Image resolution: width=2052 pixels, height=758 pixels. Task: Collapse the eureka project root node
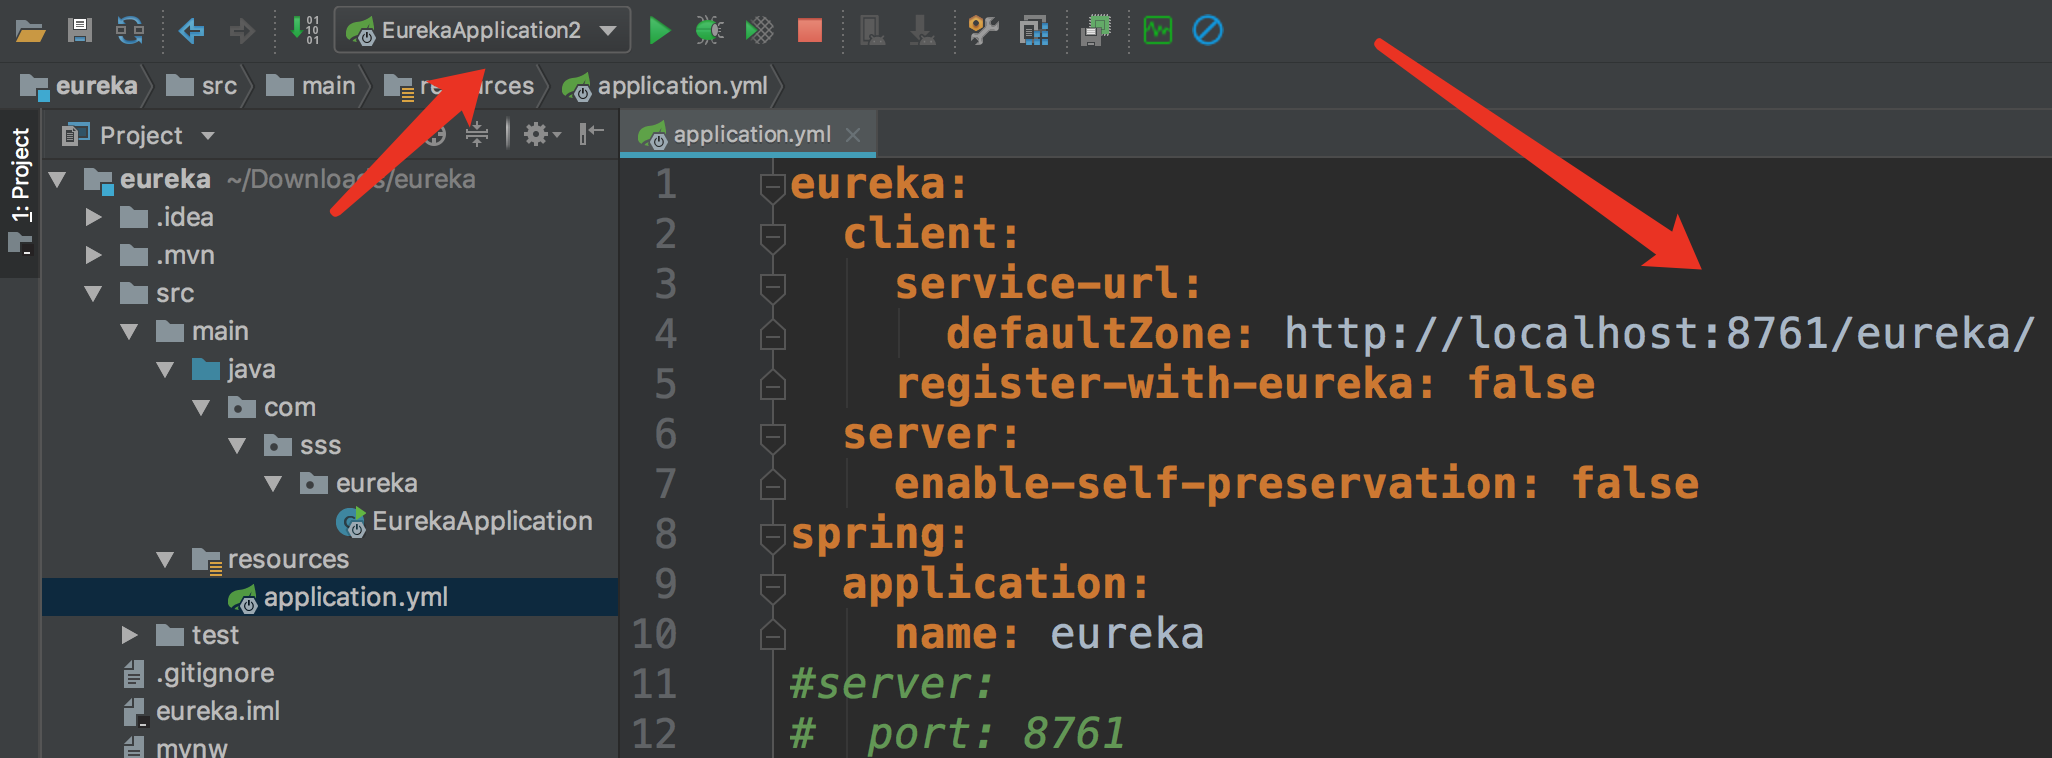pyautogui.click(x=57, y=180)
